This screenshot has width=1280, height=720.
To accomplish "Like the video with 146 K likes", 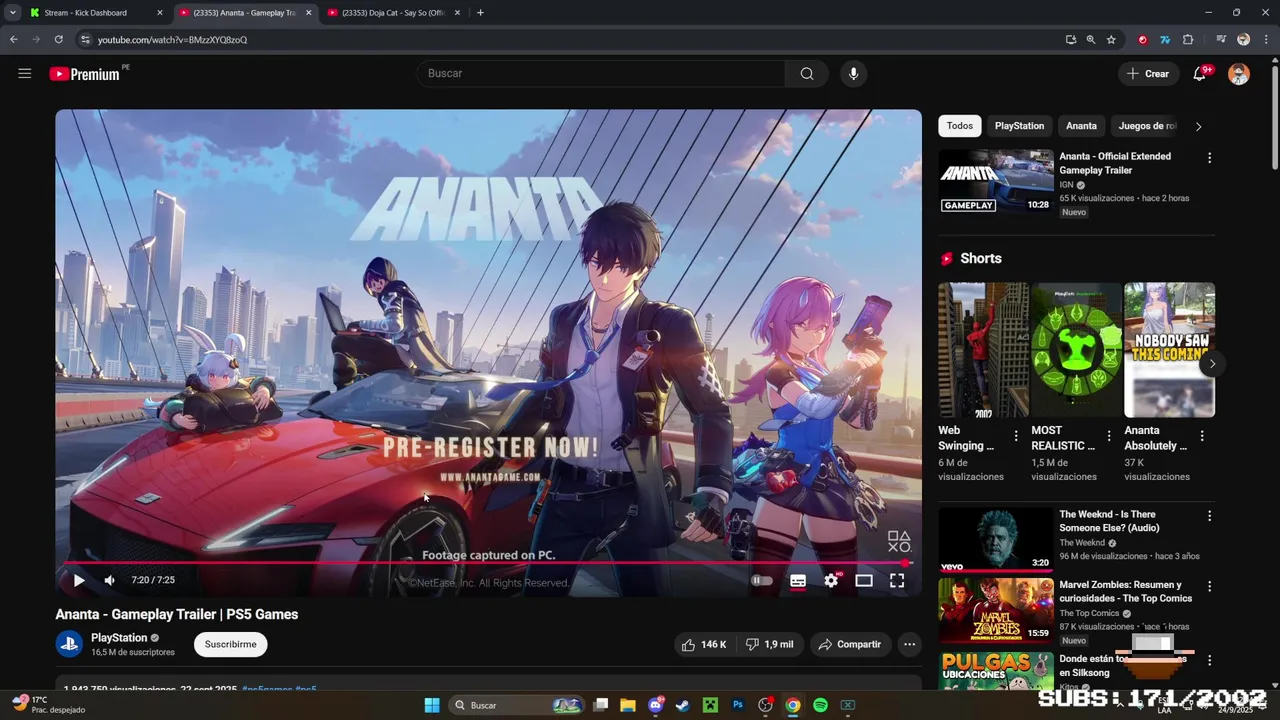I will (704, 645).
